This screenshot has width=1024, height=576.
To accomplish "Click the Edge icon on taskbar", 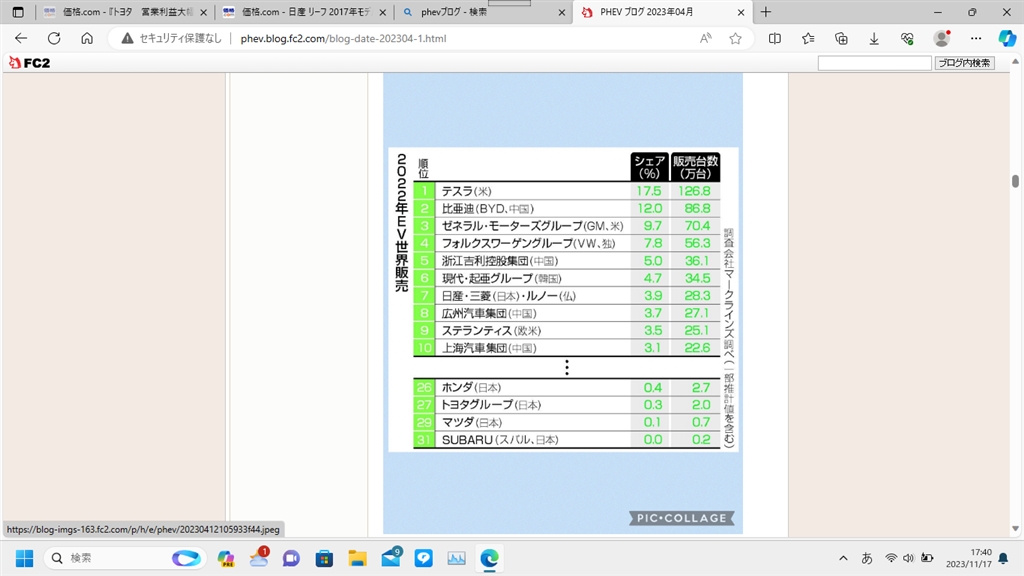I will point(489,558).
